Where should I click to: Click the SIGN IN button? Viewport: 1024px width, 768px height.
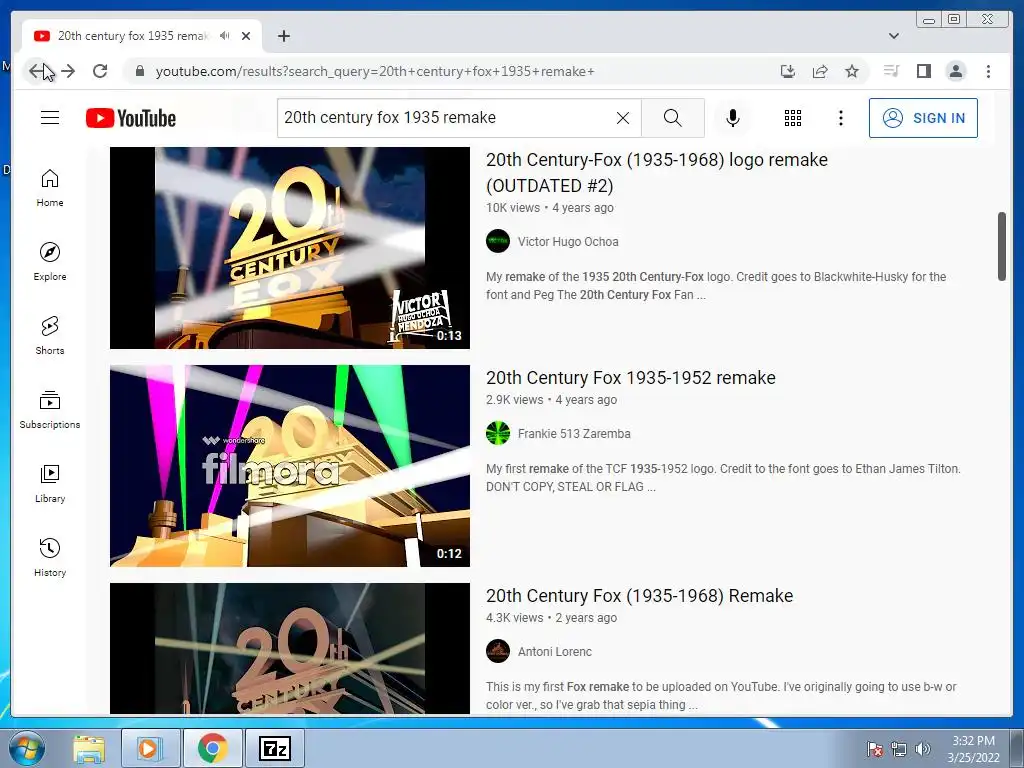[923, 118]
